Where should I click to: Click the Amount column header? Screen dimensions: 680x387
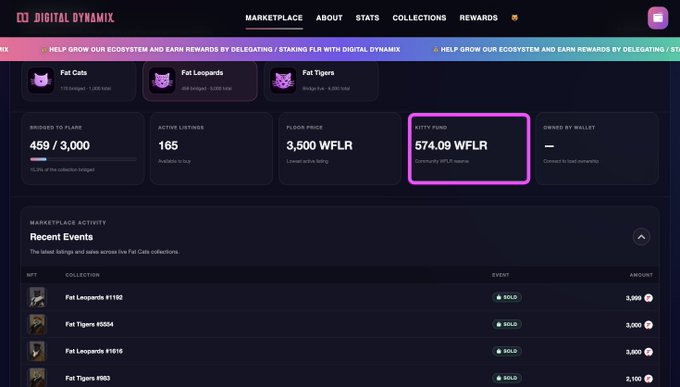[x=641, y=275]
